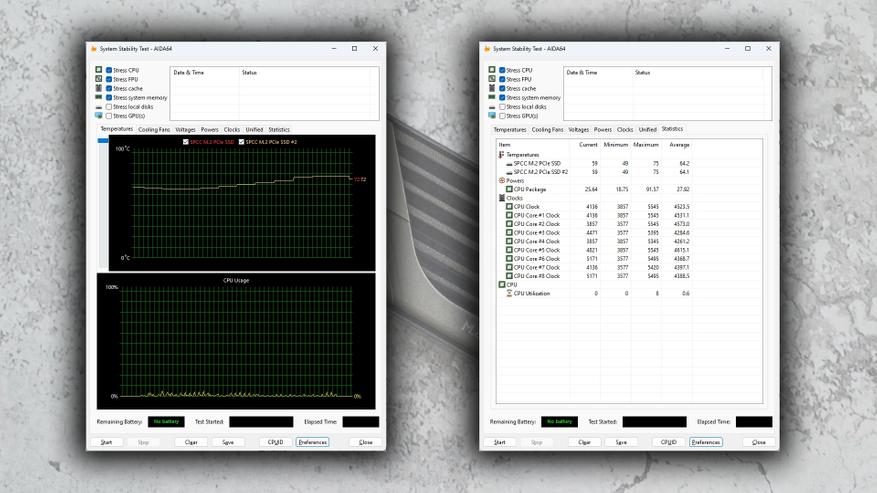Click Save button in the left window
The height and width of the screenshot is (493, 877).
click(x=228, y=442)
